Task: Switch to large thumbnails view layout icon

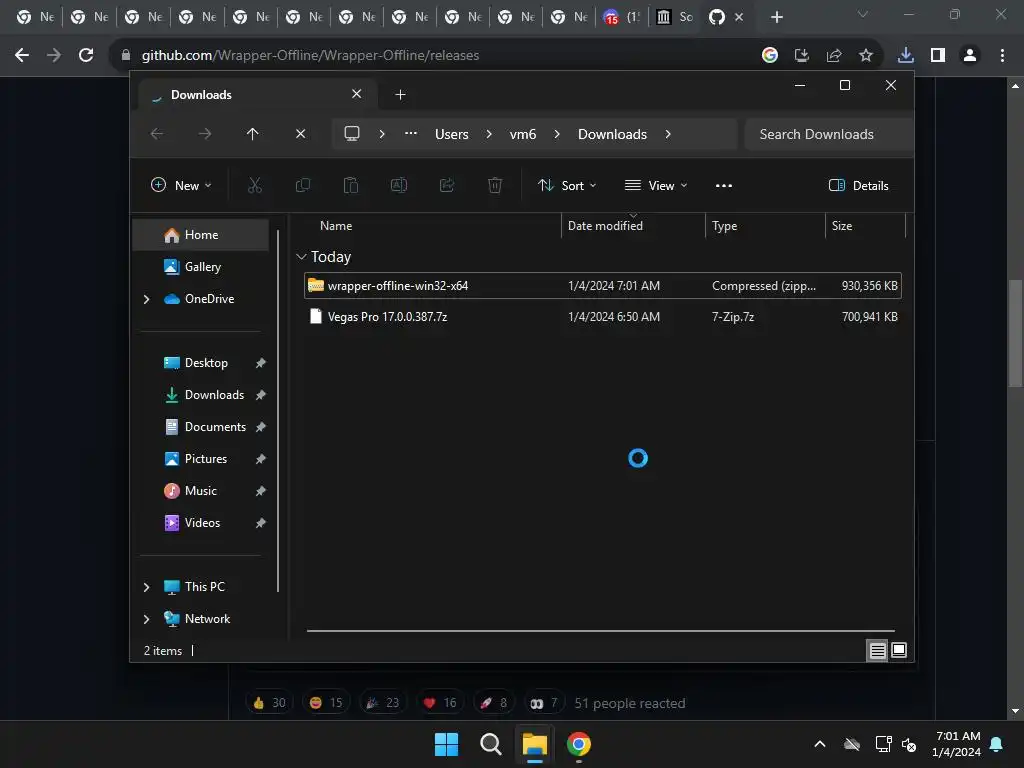Action: [899, 650]
